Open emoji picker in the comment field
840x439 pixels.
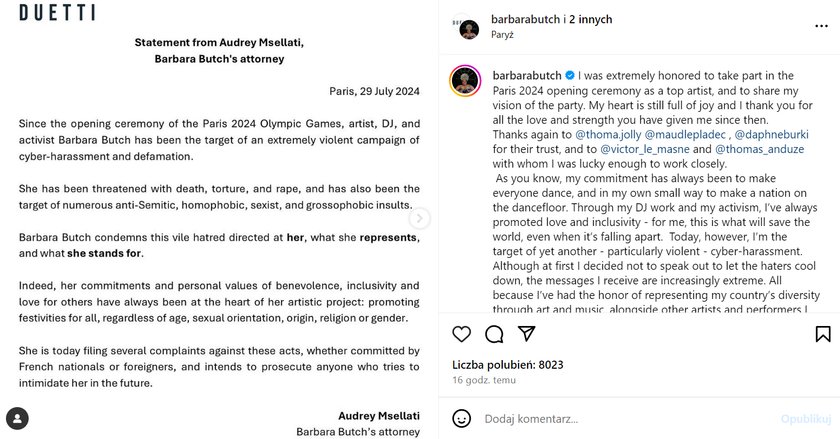[x=461, y=418]
